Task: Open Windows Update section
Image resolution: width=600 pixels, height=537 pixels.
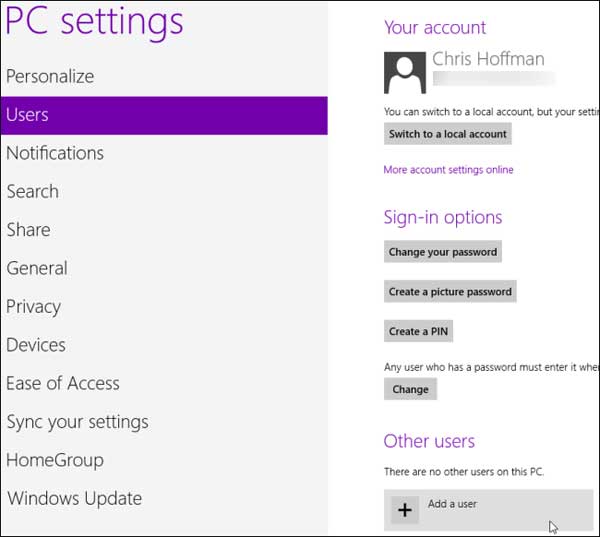Action: 75,498
